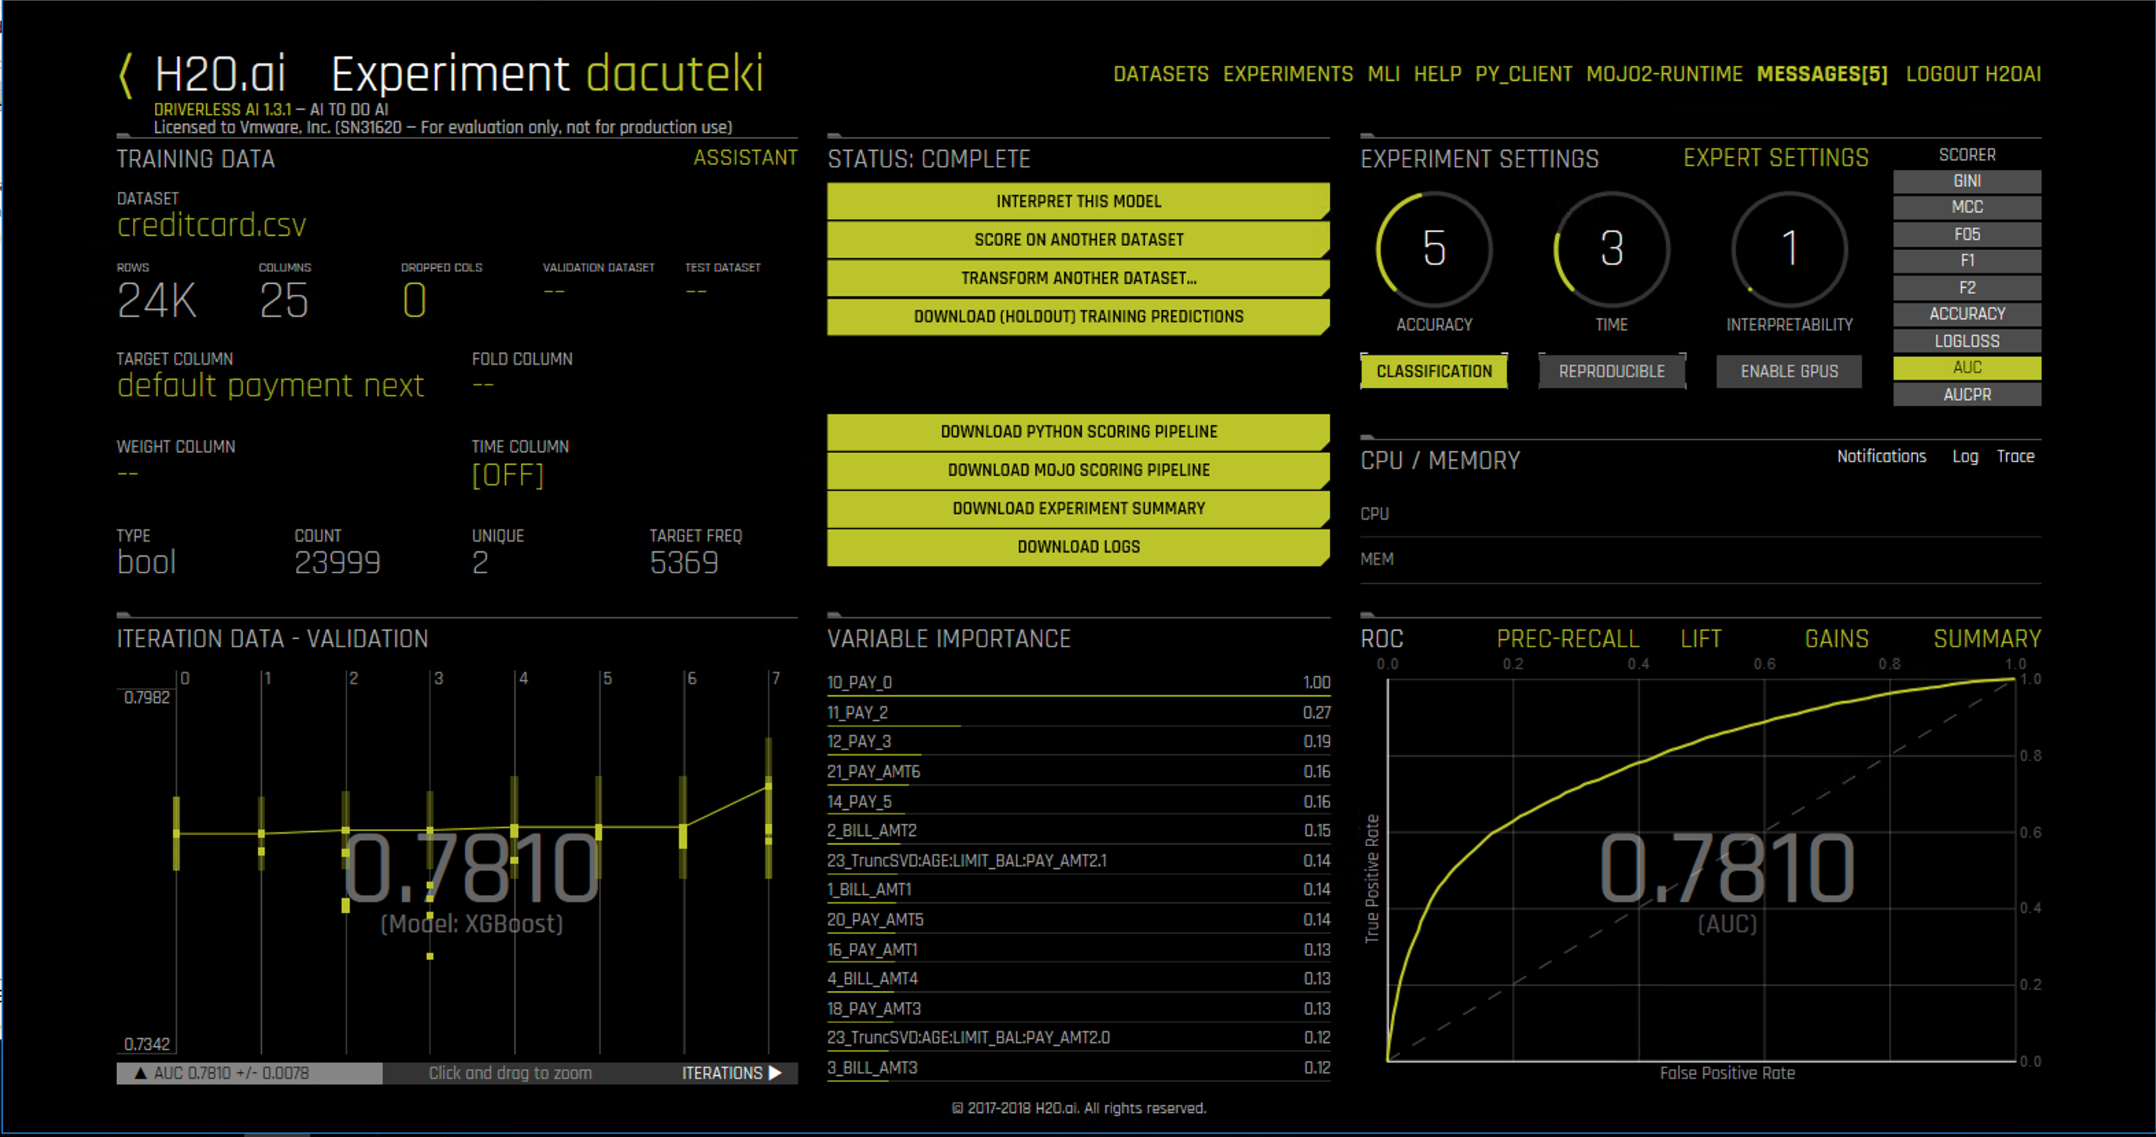The image size is (2156, 1137).
Task: Toggle the Reproducible option
Action: coord(1611,371)
